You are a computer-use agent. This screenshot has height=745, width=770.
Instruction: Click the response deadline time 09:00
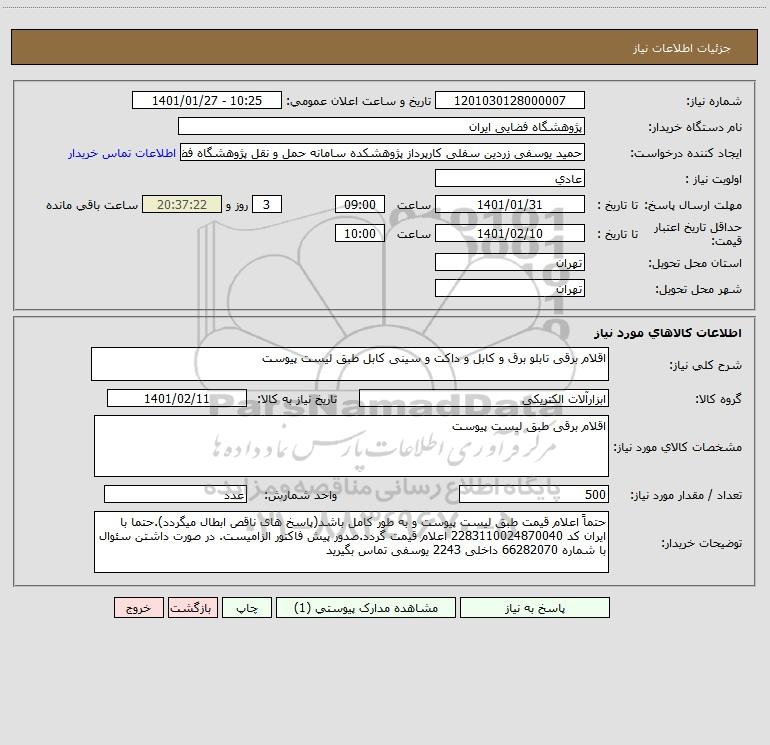(x=359, y=204)
